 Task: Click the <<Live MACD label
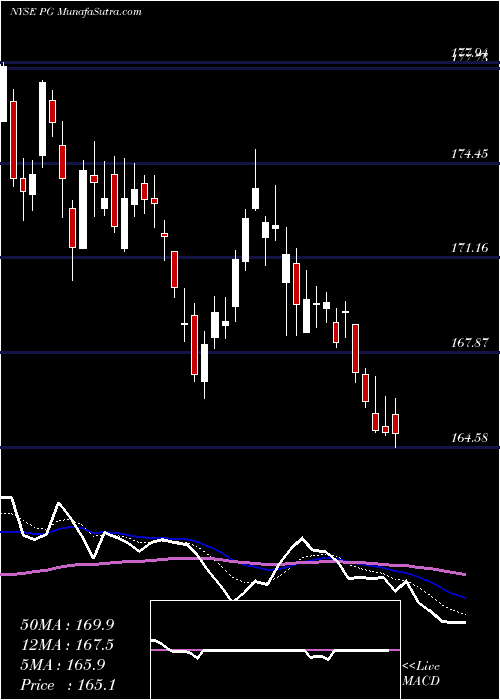pyautogui.click(x=421, y=674)
